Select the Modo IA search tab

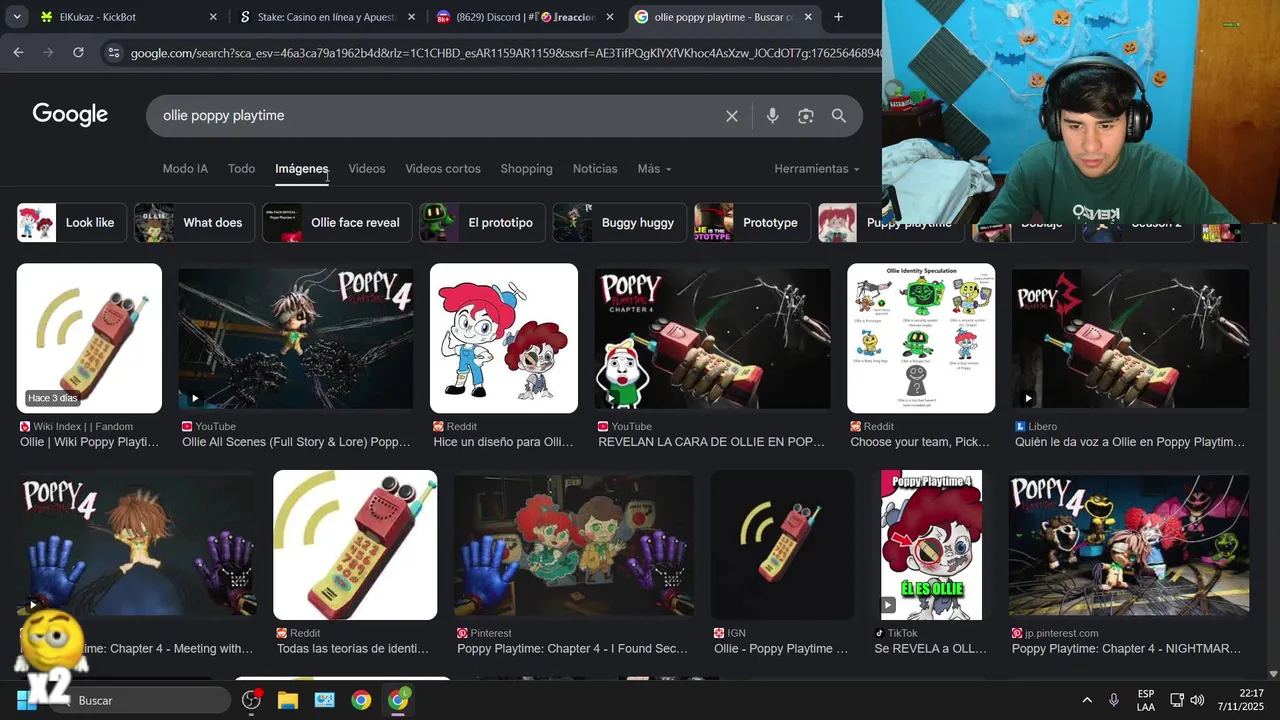pos(185,169)
